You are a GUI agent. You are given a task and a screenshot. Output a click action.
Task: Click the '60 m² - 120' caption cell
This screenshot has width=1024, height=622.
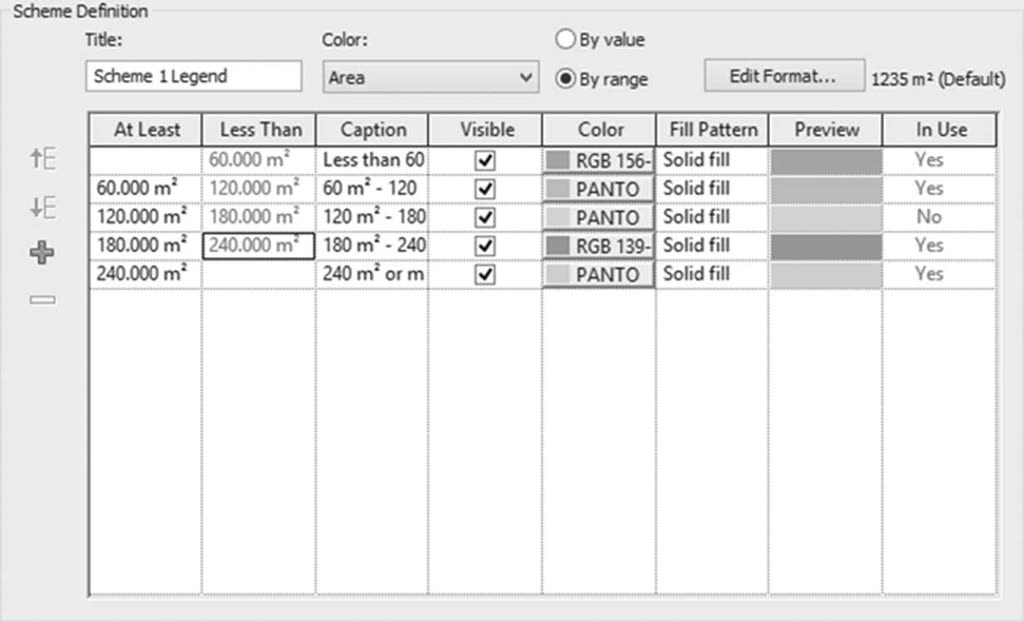point(372,189)
